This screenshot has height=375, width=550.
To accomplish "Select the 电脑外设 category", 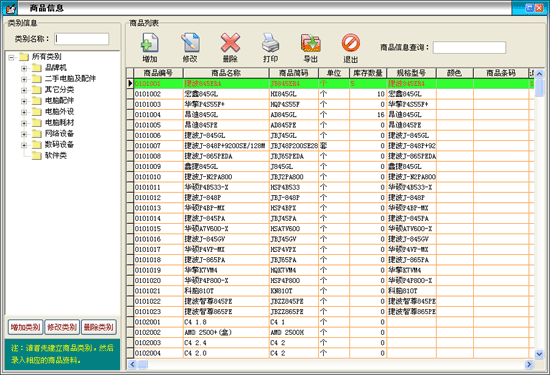I will click(x=59, y=112).
